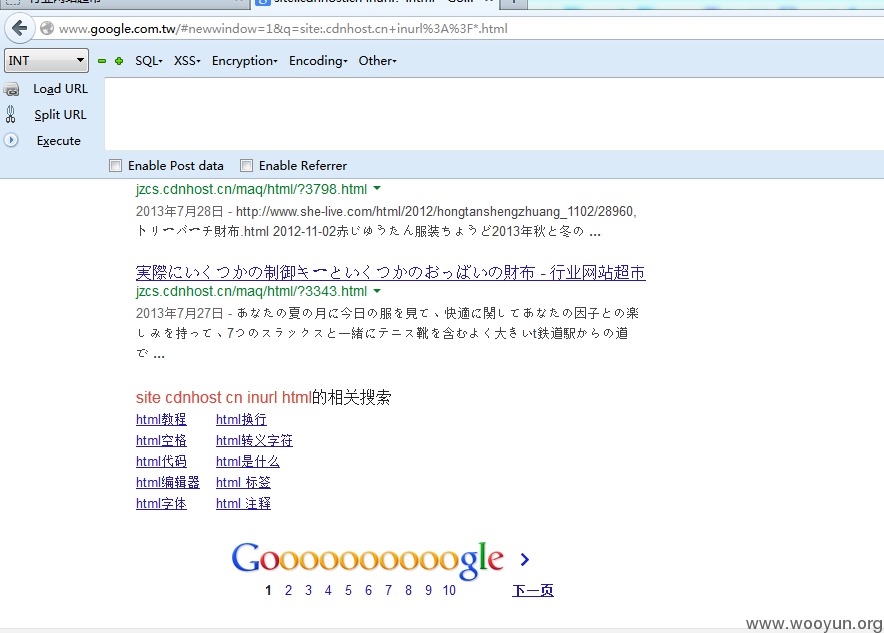The image size is (884, 633).
Task: Go to results page 3
Action: pos(308,590)
